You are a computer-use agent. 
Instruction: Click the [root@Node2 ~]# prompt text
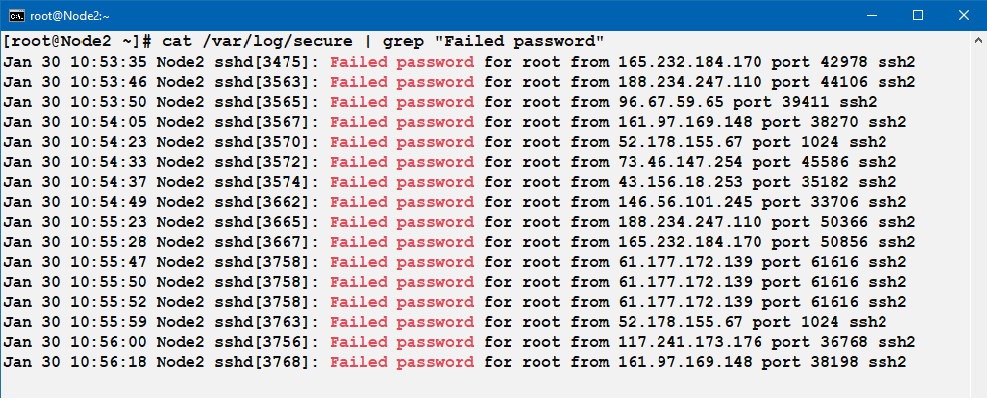coord(77,42)
